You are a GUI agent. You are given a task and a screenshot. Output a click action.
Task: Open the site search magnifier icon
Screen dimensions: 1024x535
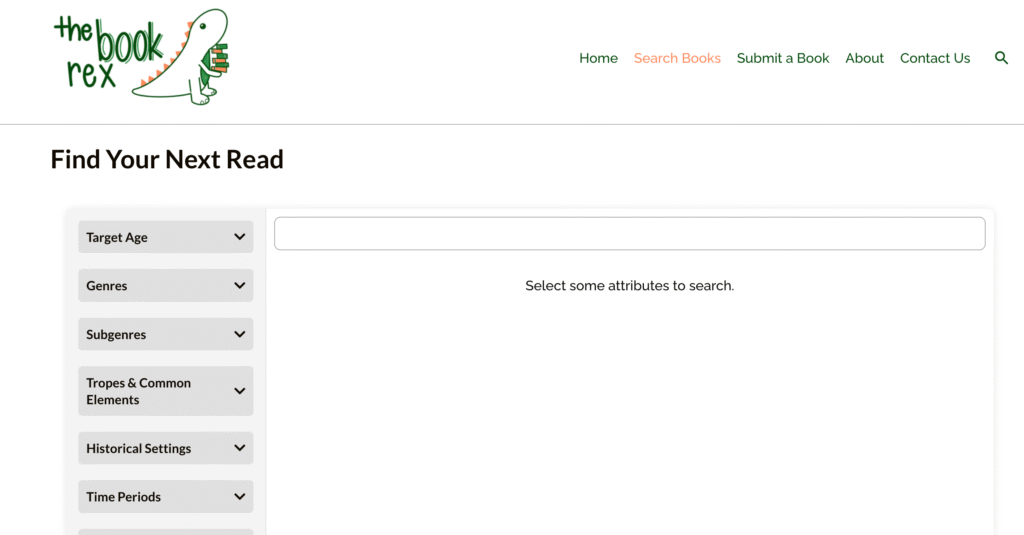(1001, 58)
